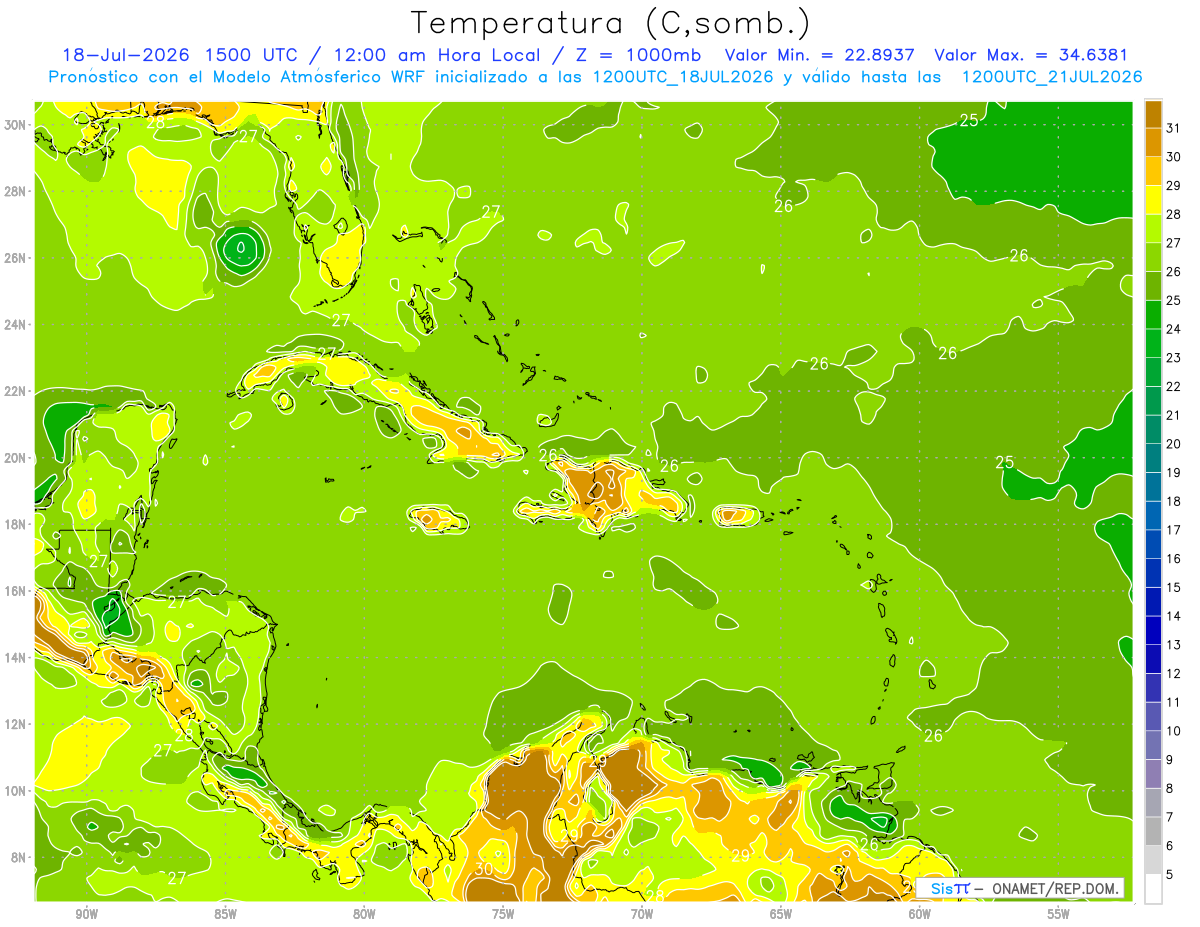Click the 'Valor Max. = 34.6381' text

click(1031, 55)
